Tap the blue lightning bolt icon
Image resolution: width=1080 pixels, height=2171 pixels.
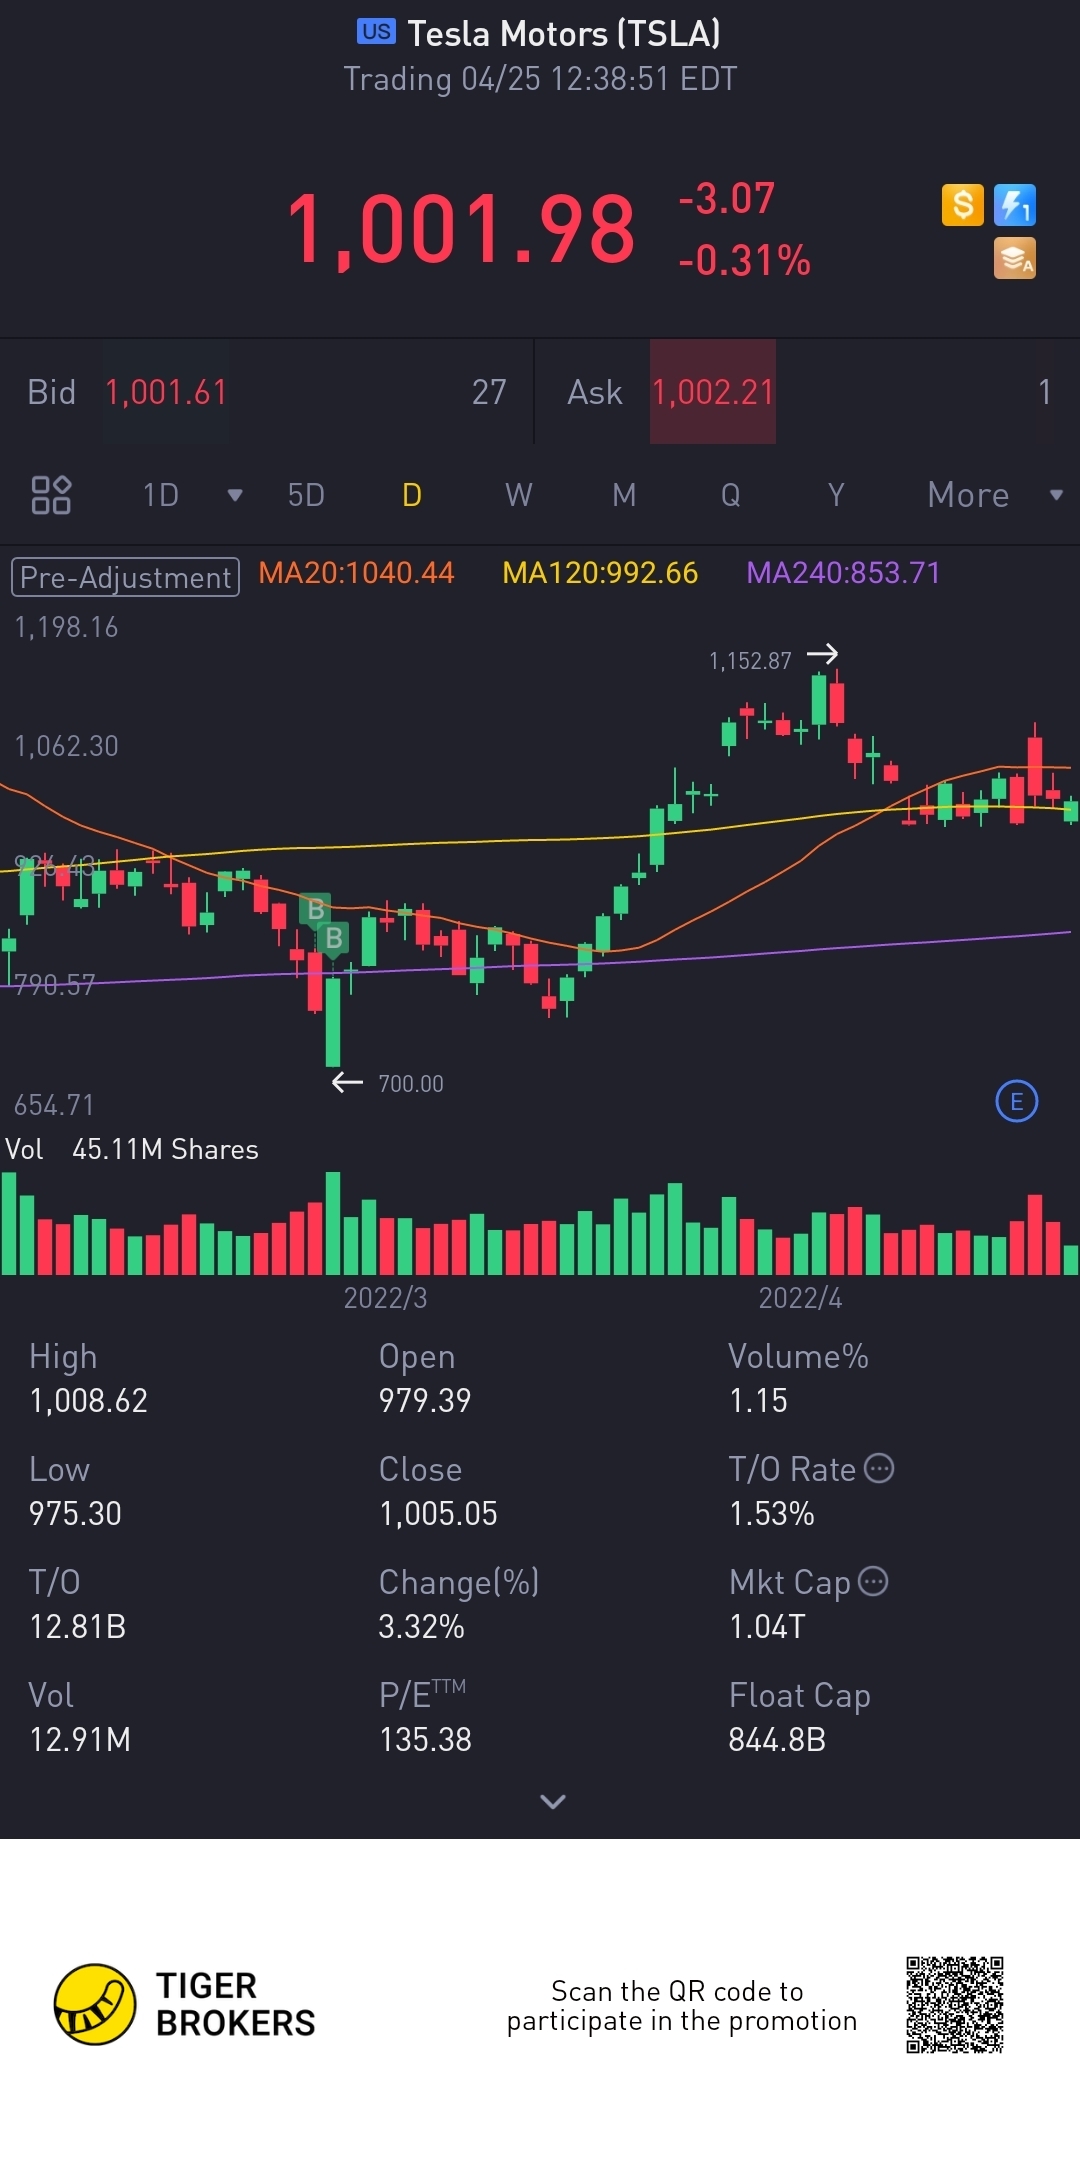1015,205
